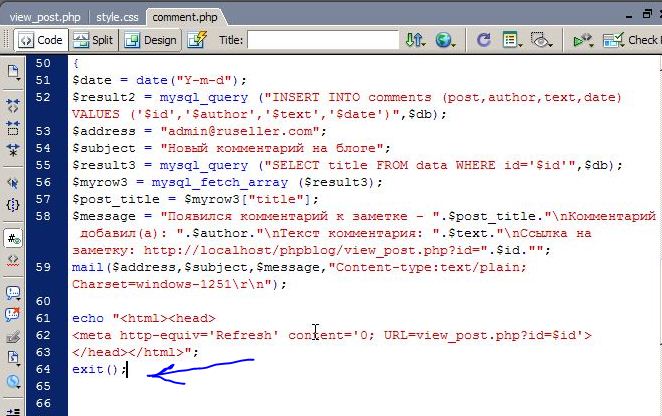
Task: Click the toolbar drag handle before Code
Action: coord(6,40)
